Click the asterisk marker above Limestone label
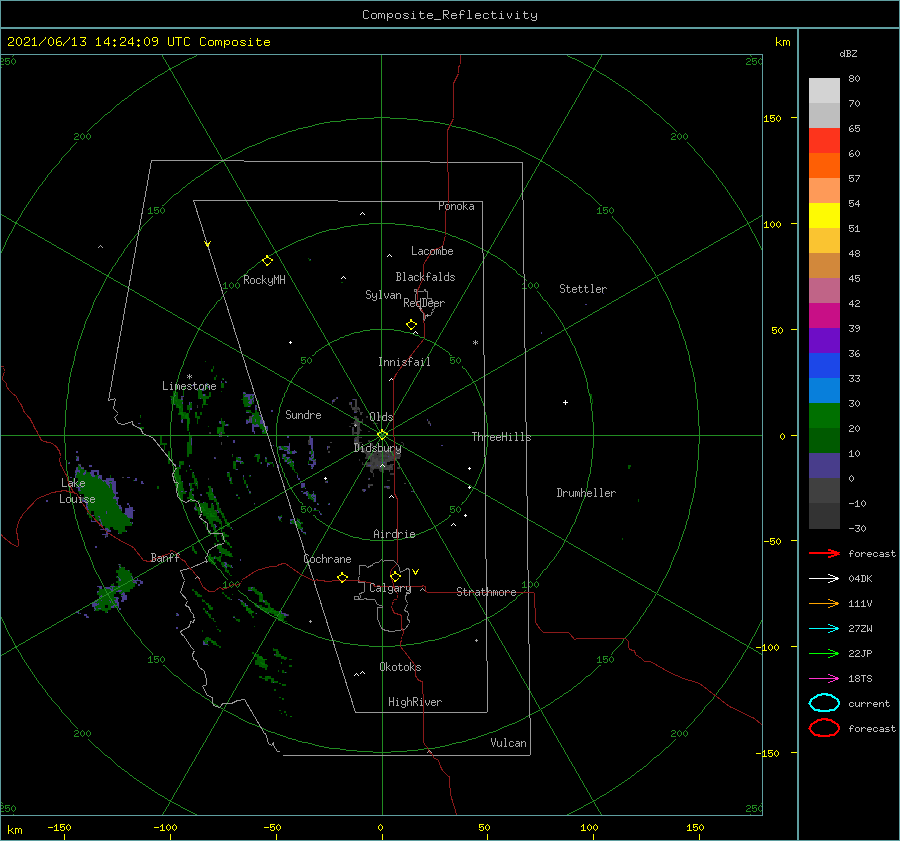The image size is (900, 841). 189,377
